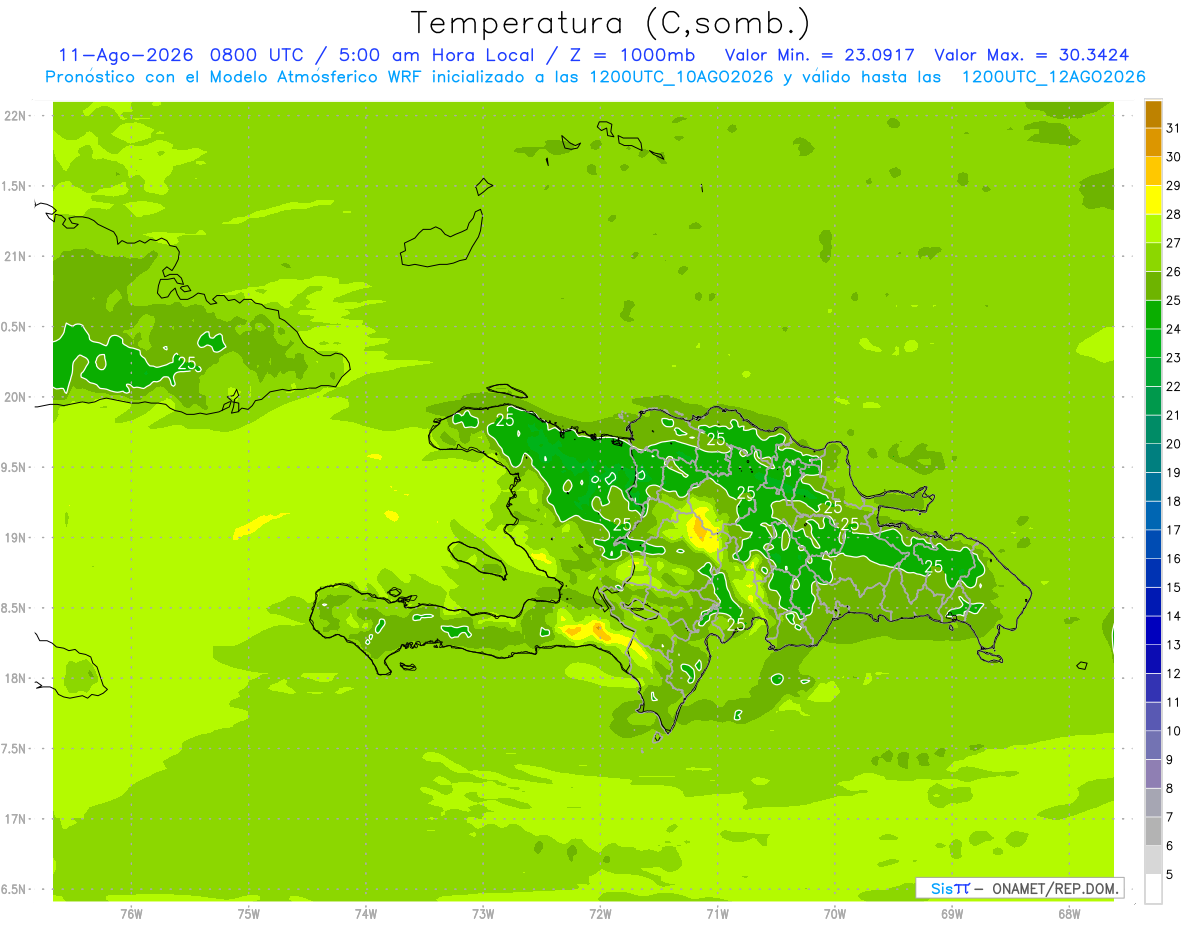Click the title 'Temperatura (C,somb.)'
The height and width of the screenshot is (927, 1200).
(611, 23)
